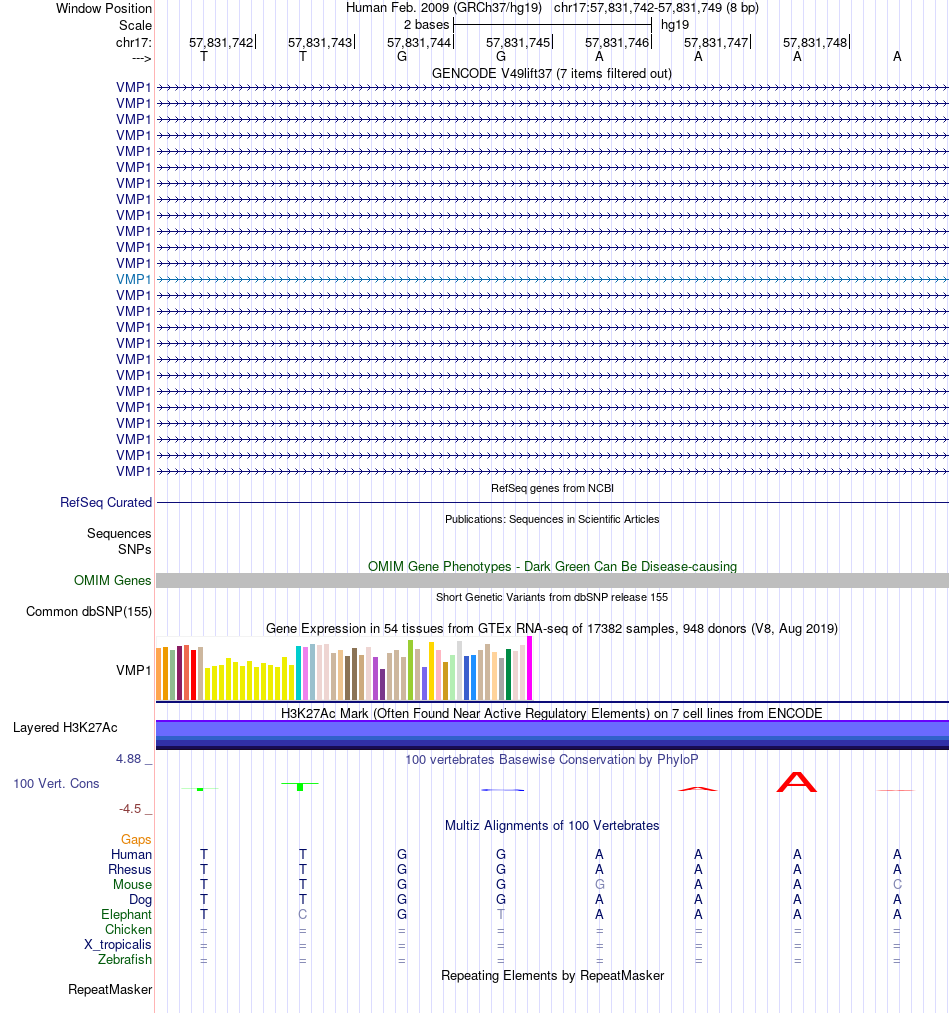Click the Dog species label
Viewport: 950px width, 1013px height.
pos(140,899)
